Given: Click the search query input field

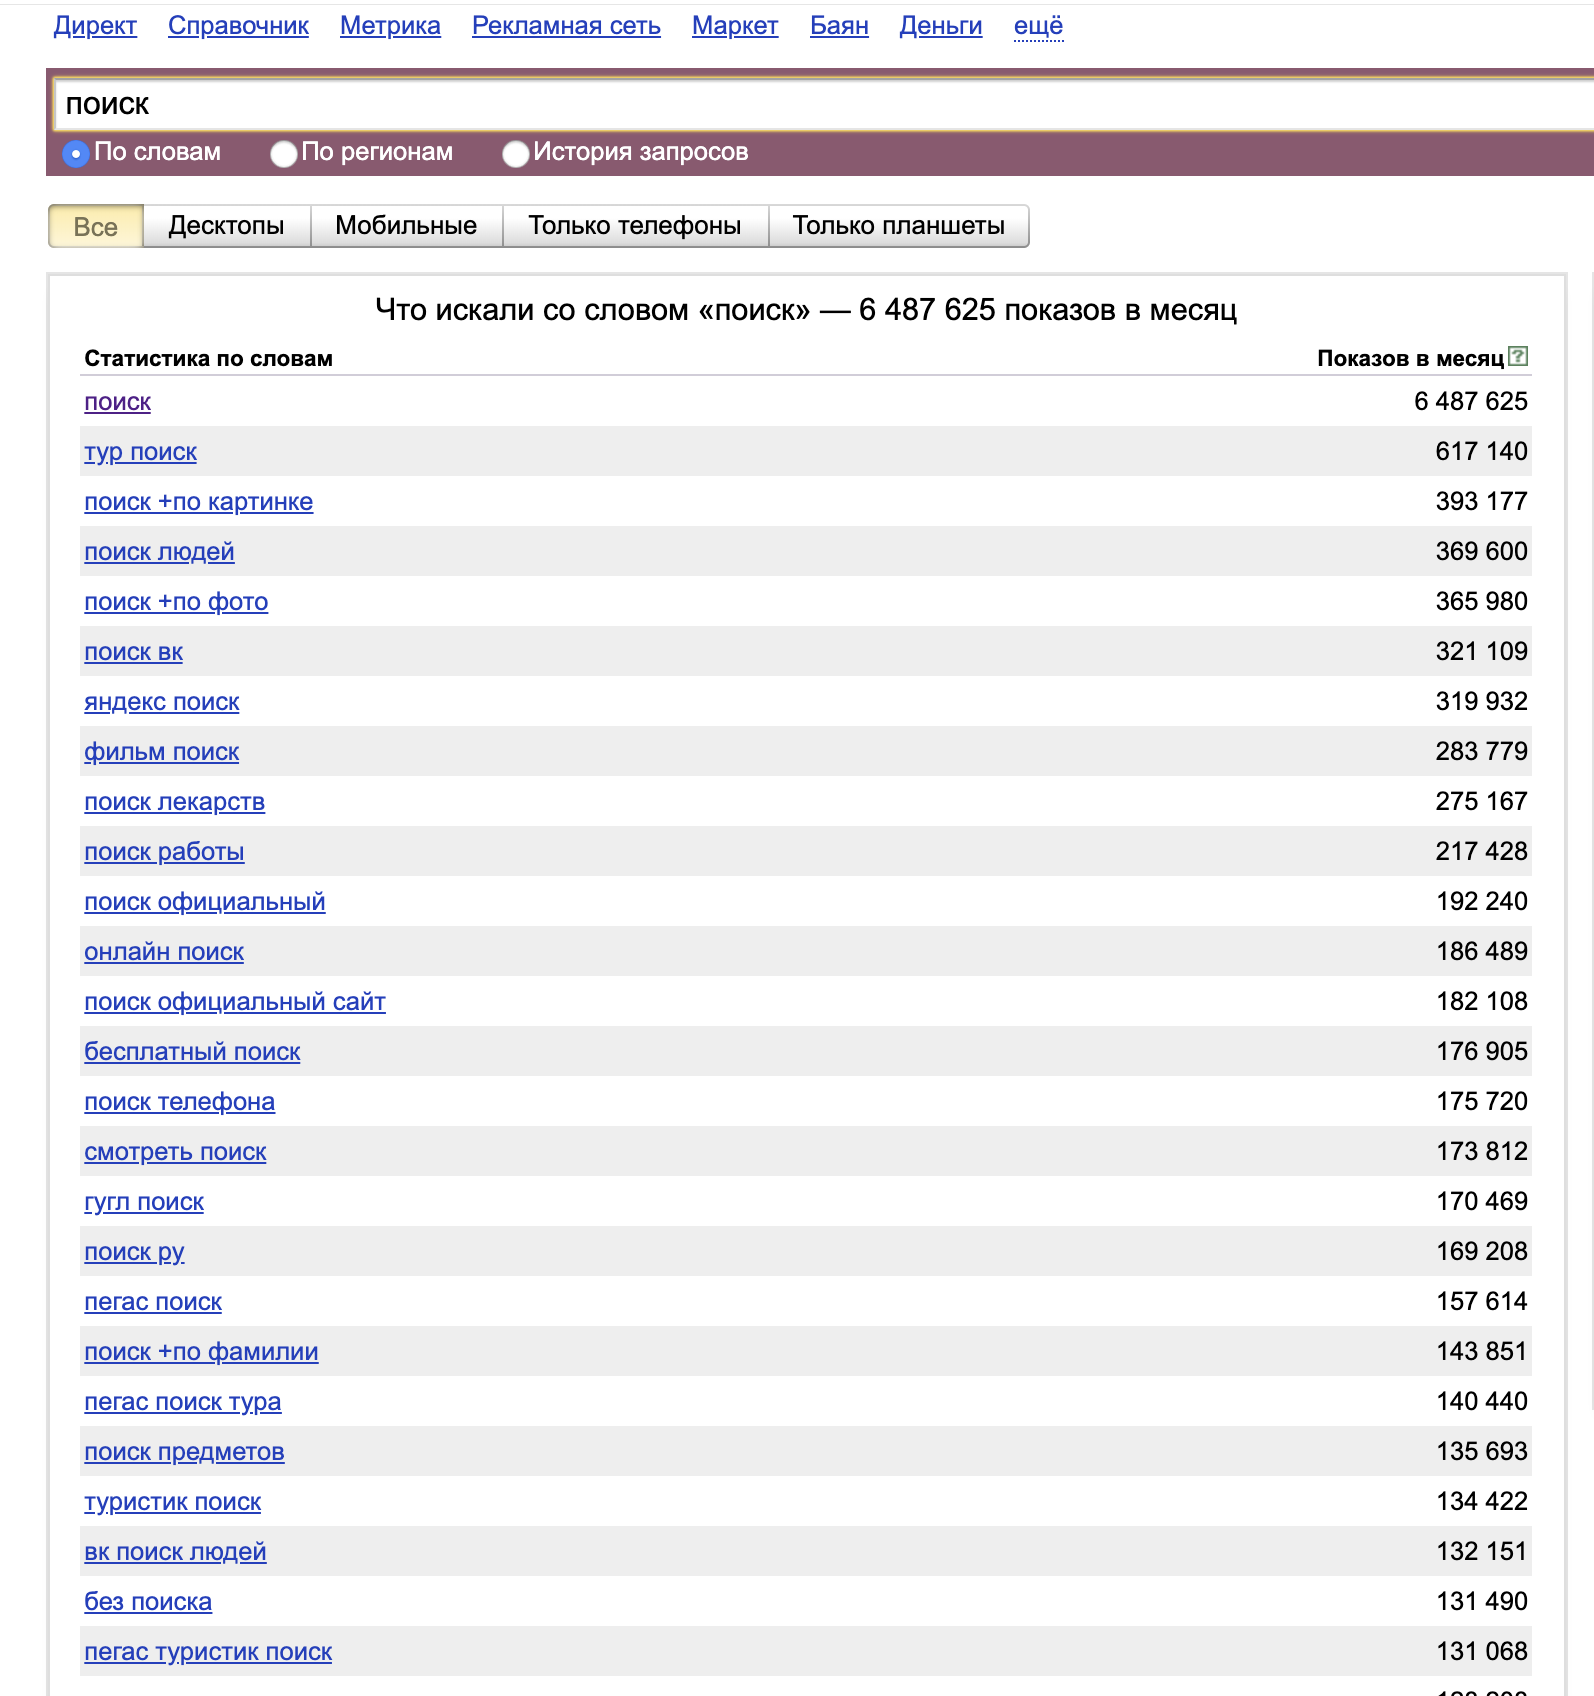Looking at the screenshot, I should click(800, 105).
